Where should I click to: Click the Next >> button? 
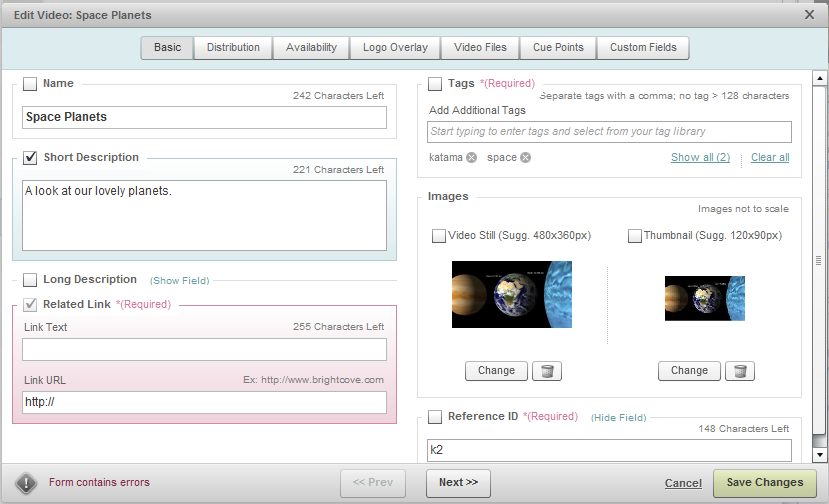[458, 483]
